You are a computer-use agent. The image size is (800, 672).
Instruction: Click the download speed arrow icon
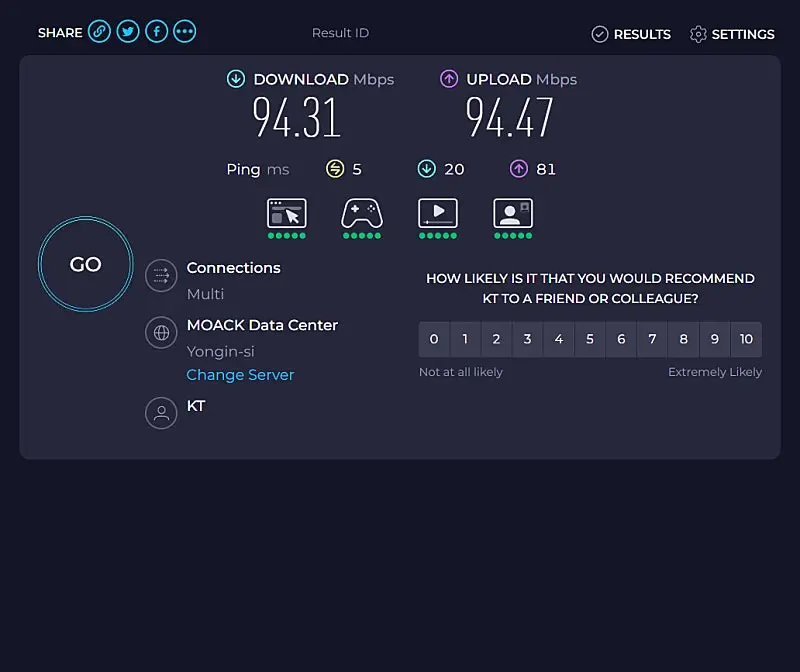(x=236, y=79)
